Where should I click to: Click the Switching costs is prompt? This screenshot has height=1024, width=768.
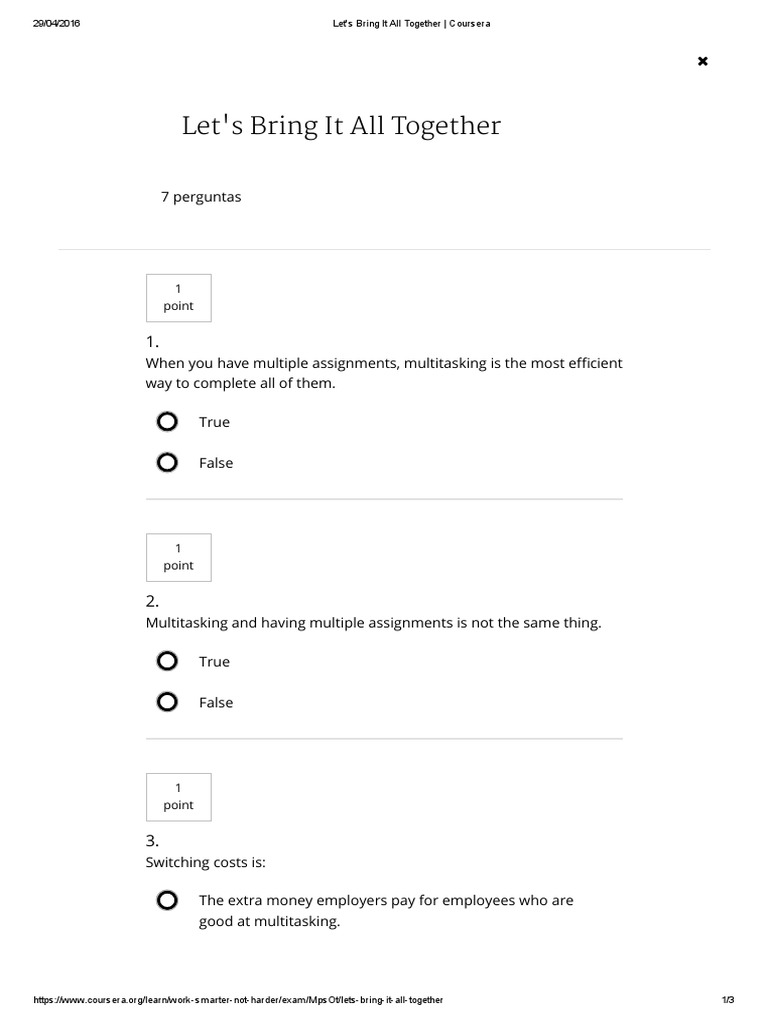[205, 862]
